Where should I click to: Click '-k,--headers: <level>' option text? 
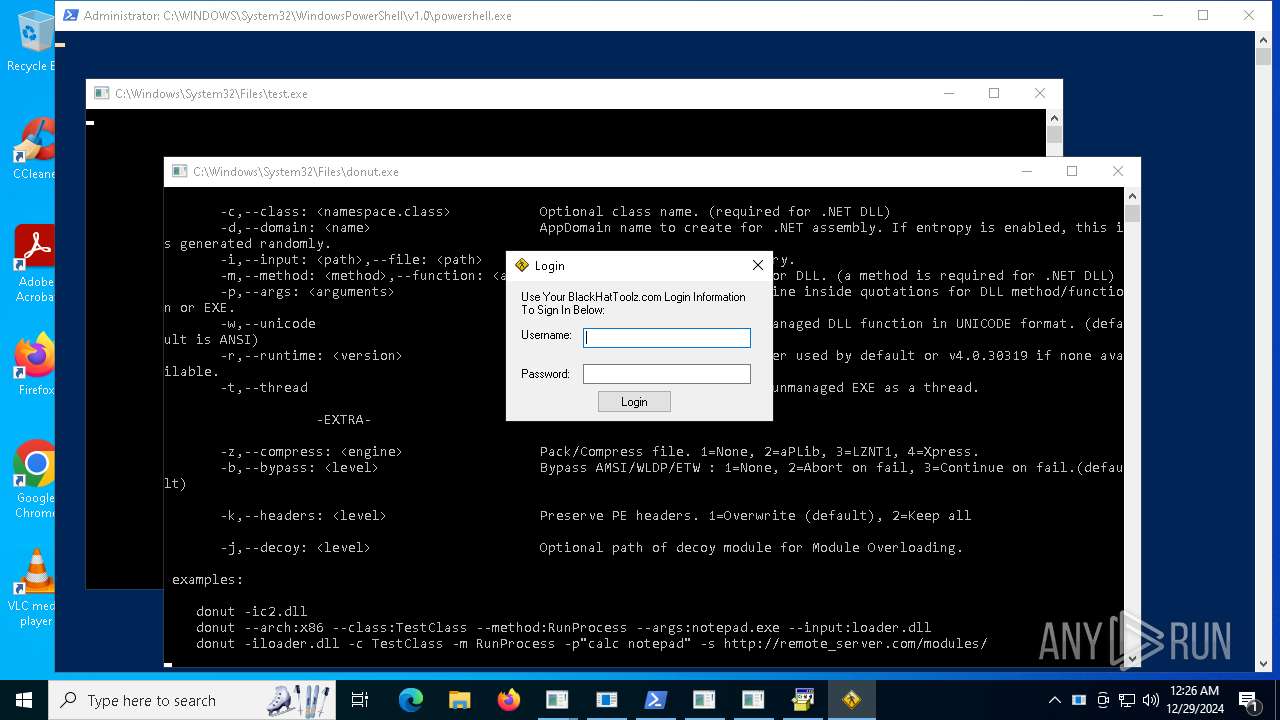point(303,515)
